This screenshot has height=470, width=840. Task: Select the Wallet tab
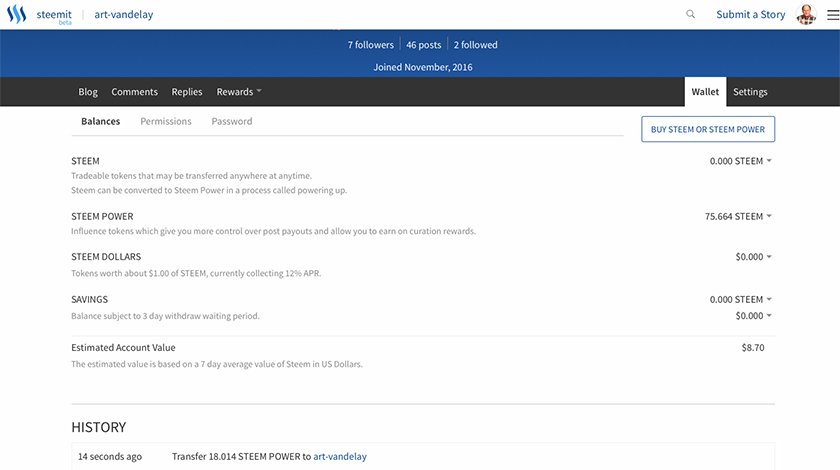coord(705,92)
